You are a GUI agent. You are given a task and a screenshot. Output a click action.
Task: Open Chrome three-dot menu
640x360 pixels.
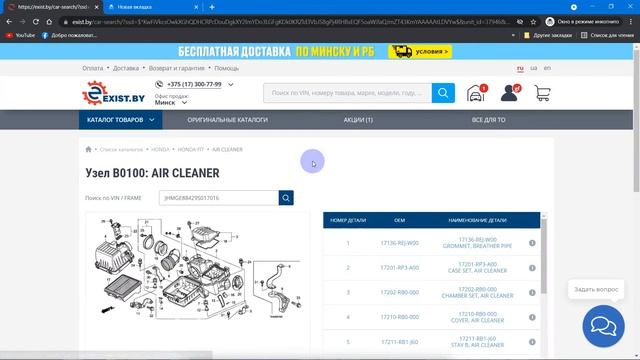click(x=631, y=22)
